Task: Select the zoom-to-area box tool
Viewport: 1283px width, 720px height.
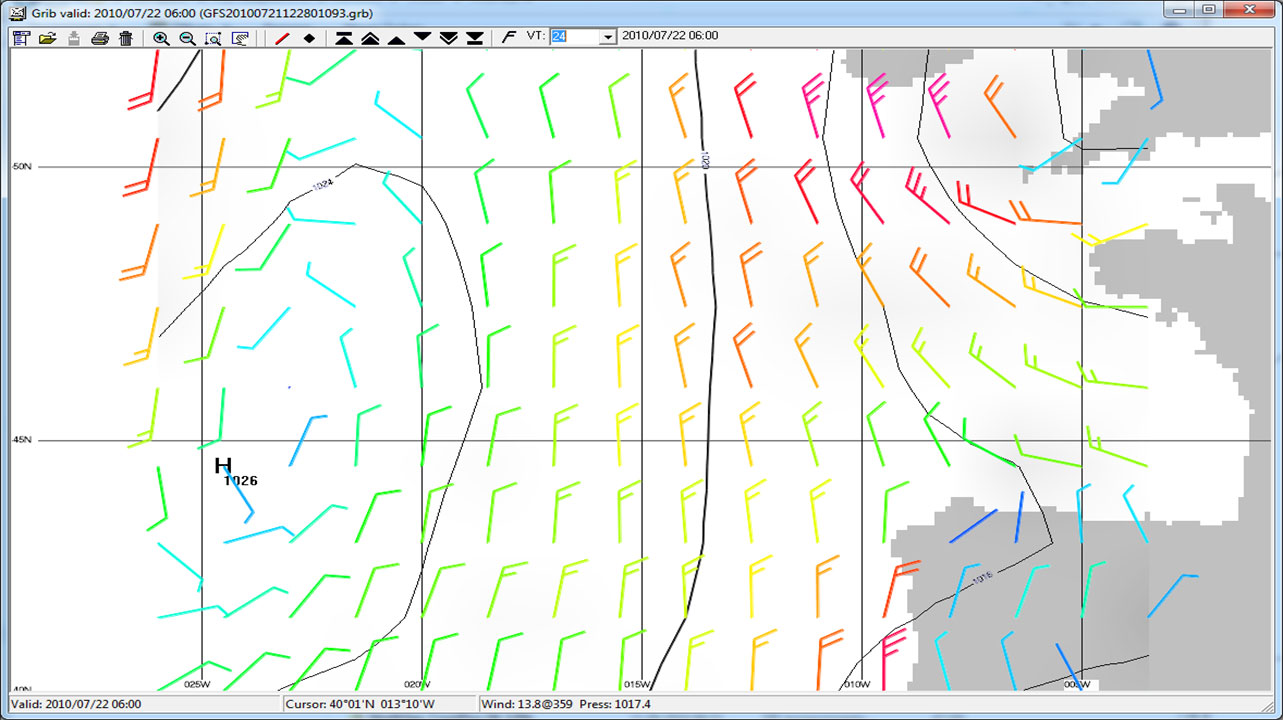Action: click(x=213, y=38)
